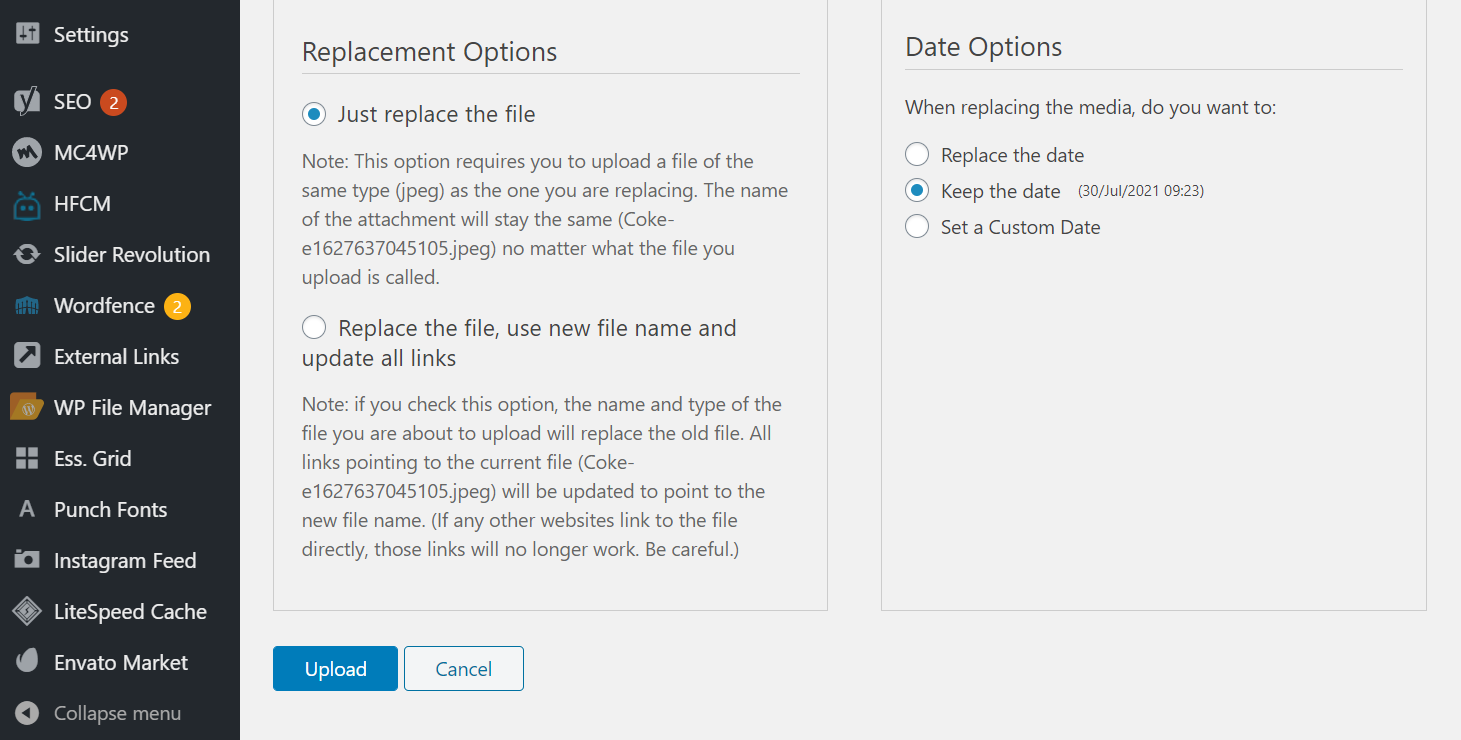Choose 'Set a Custom Date' radio button
This screenshot has height=740, width=1461.
click(x=917, y=227)
